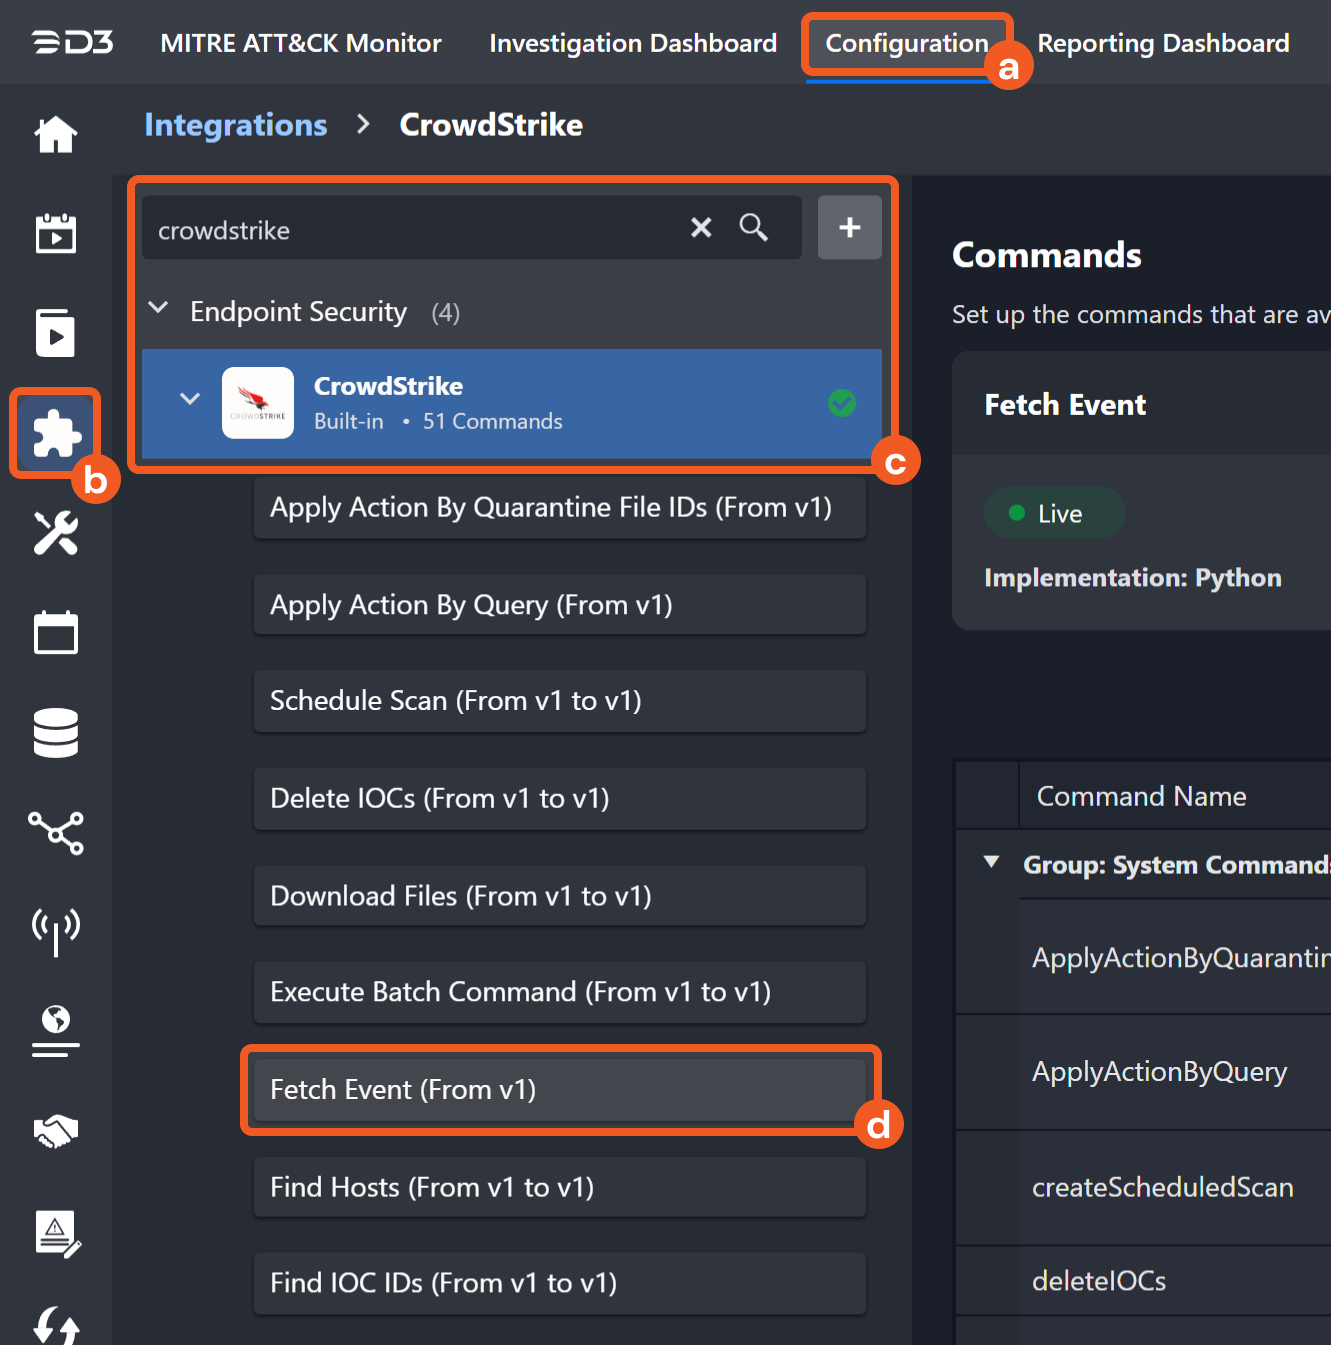This screenshot has height=1345, width=1331.
Task: Open the calendar icon in the sidebar
Action: coord(55,632)
